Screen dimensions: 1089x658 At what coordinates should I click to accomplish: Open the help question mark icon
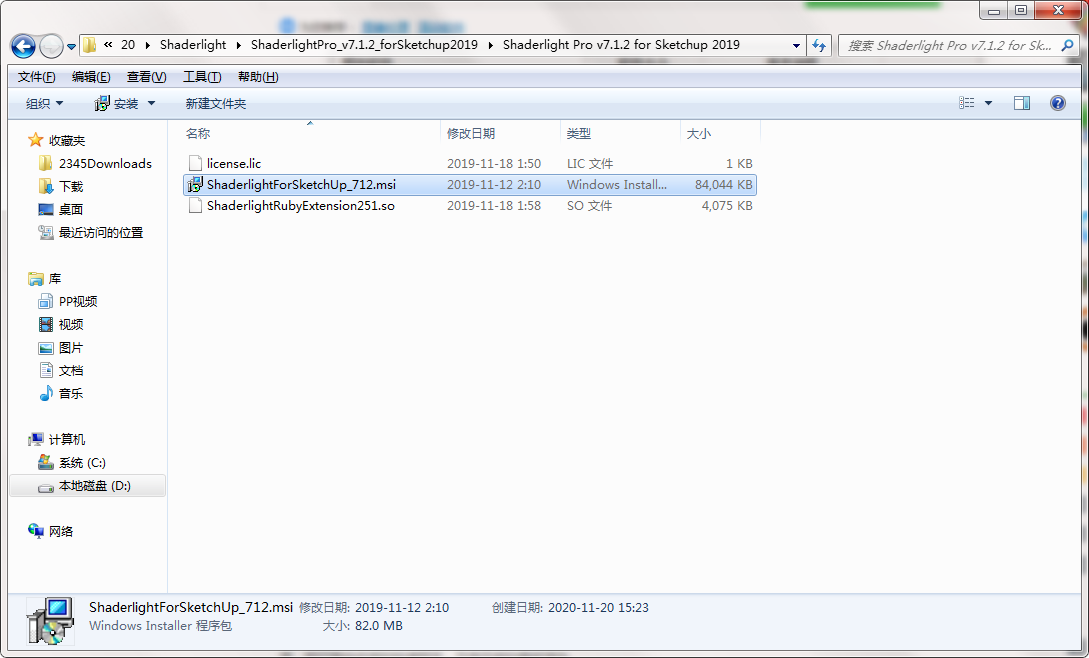click(x=1058, y=103)
